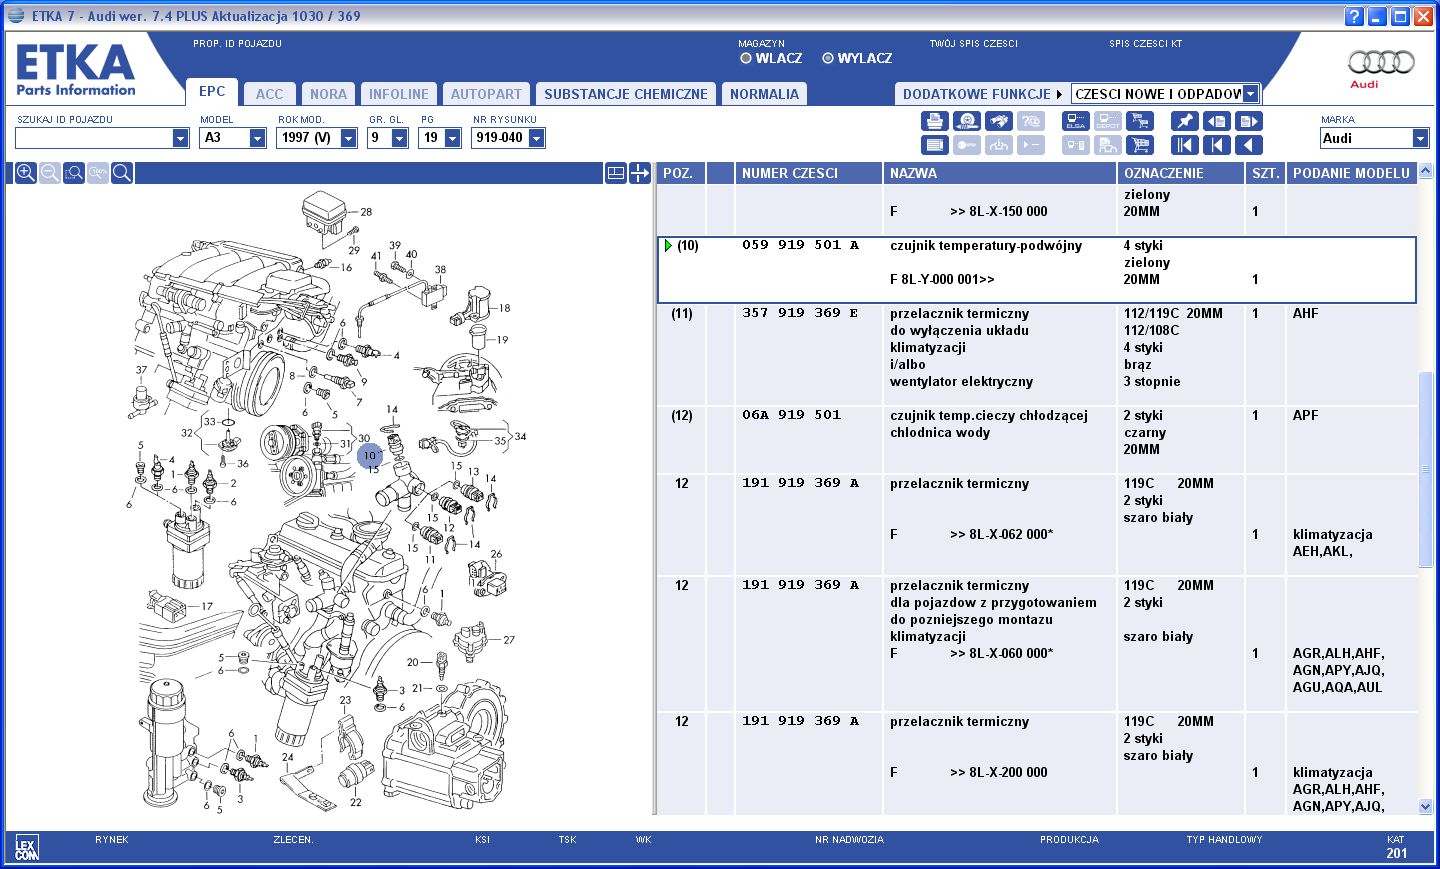Open the NORMALIA tab
Screen dimensions: 1440x869
coord(764,94)
